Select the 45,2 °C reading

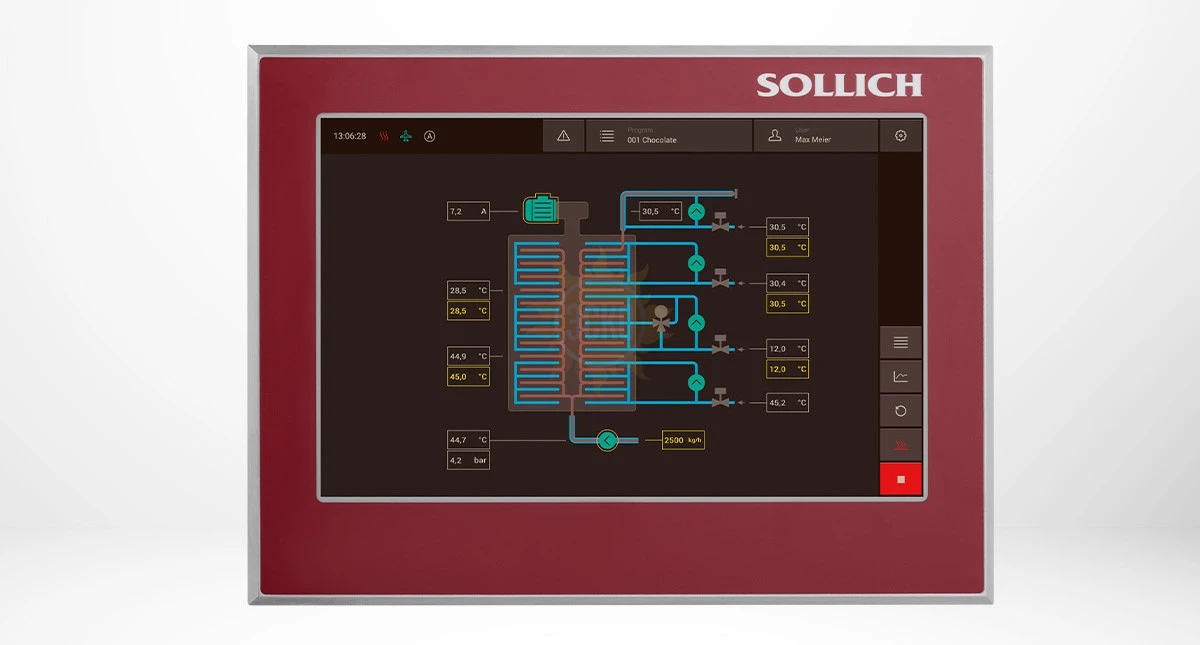(788, 402)
